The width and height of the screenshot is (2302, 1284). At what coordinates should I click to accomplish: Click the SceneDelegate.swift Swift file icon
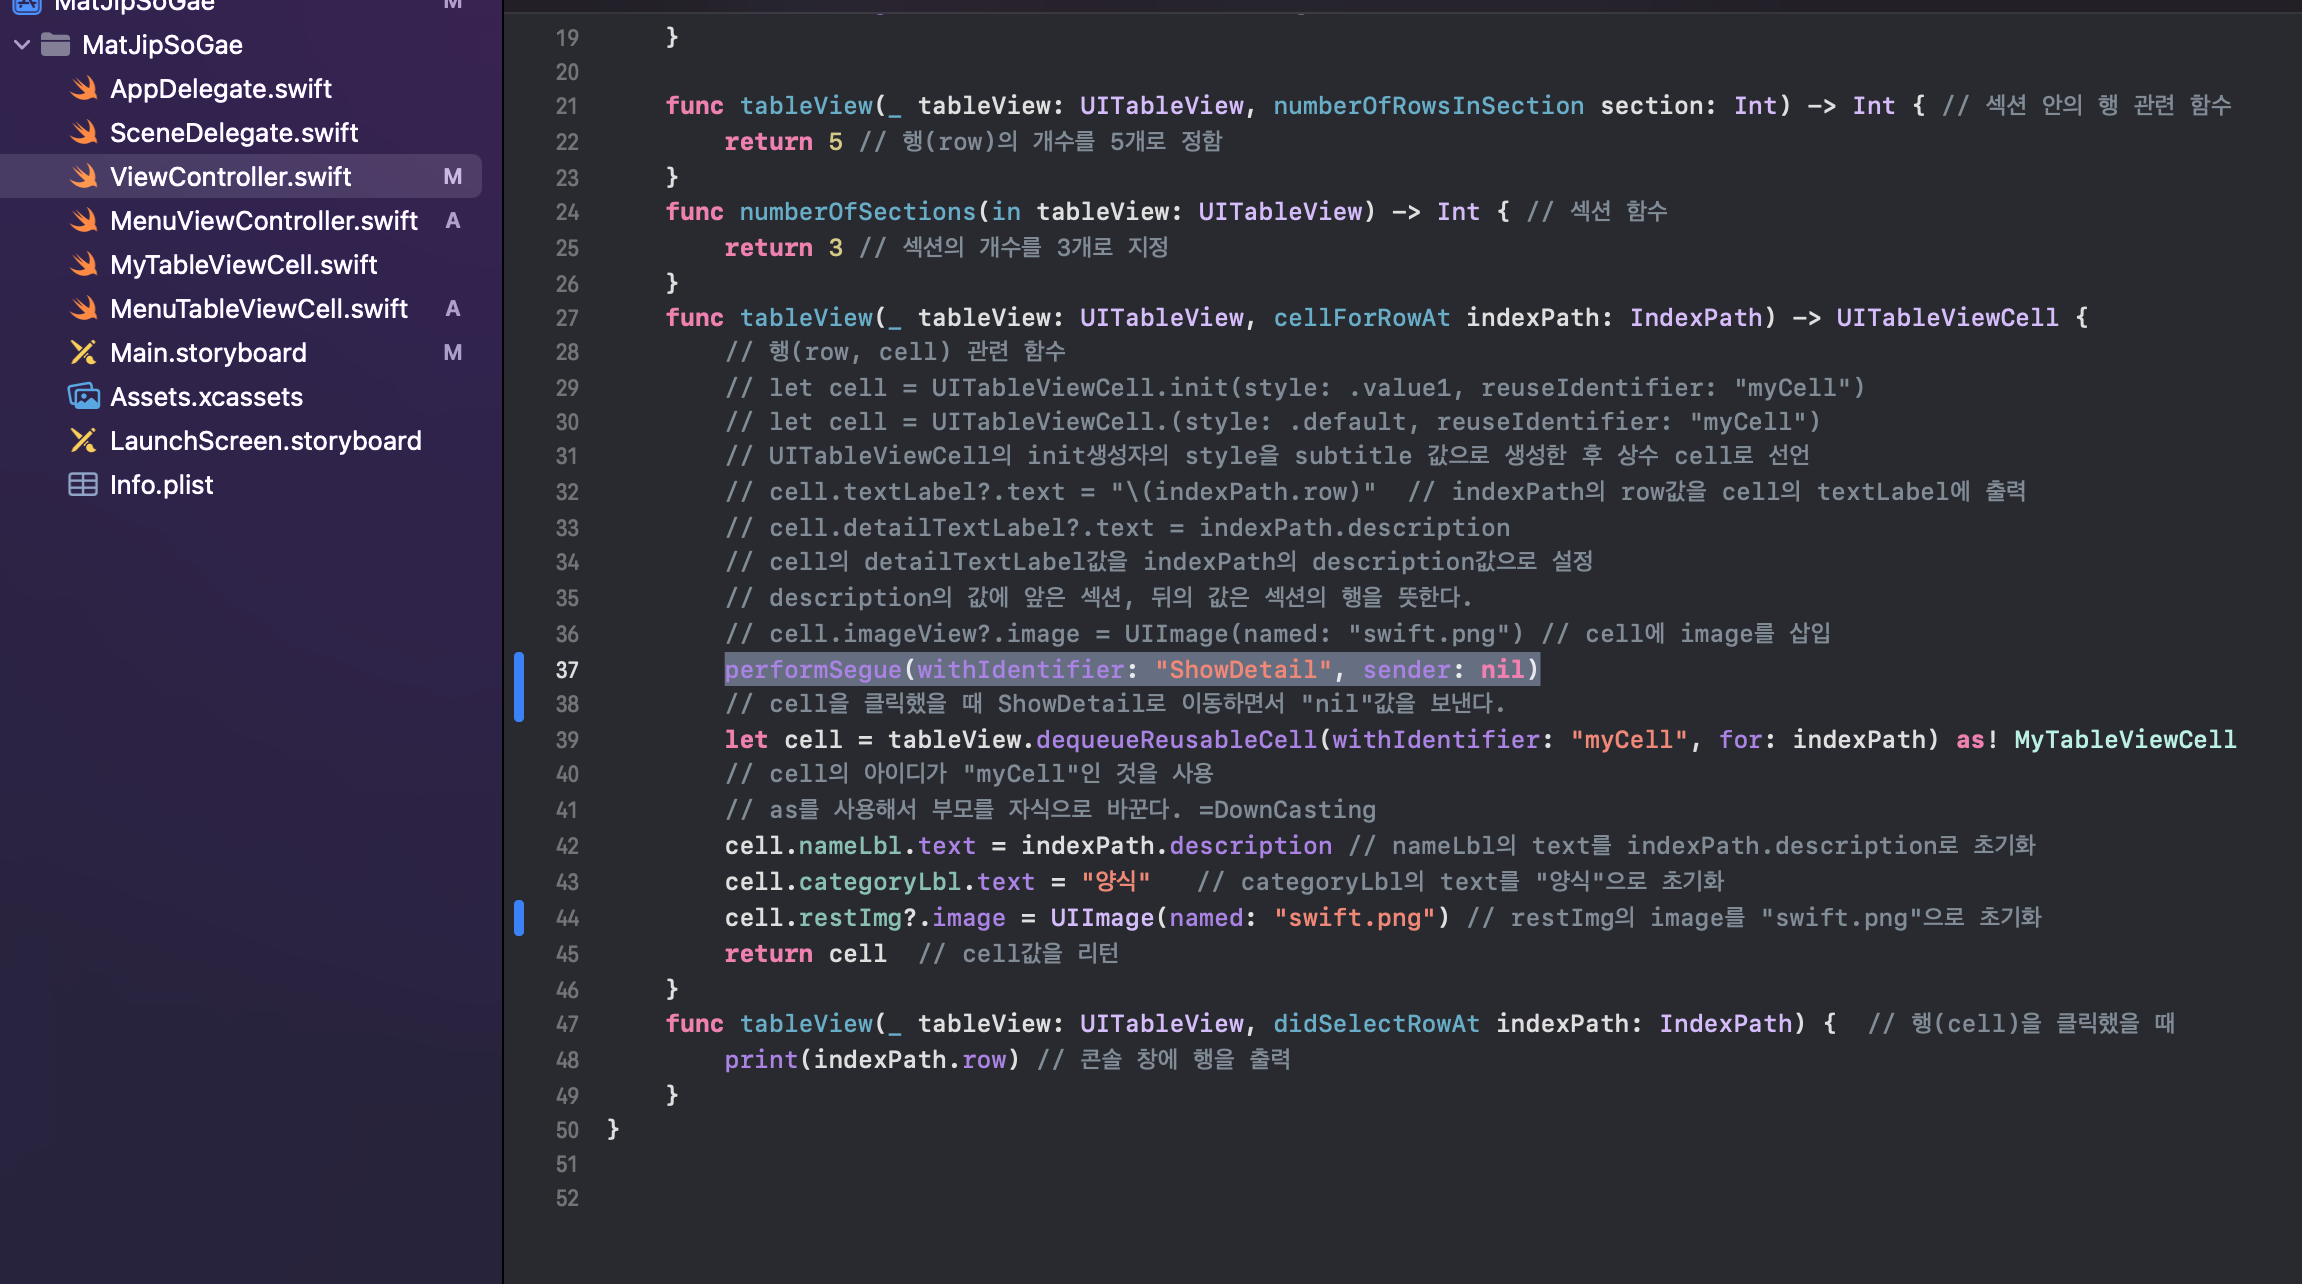click(x=84, y=133)
